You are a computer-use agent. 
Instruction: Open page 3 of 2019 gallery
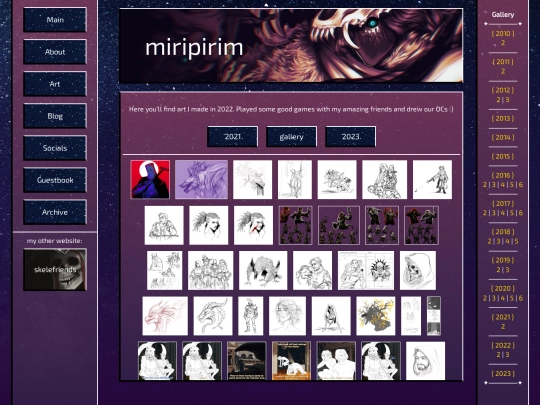click(507, 270)
